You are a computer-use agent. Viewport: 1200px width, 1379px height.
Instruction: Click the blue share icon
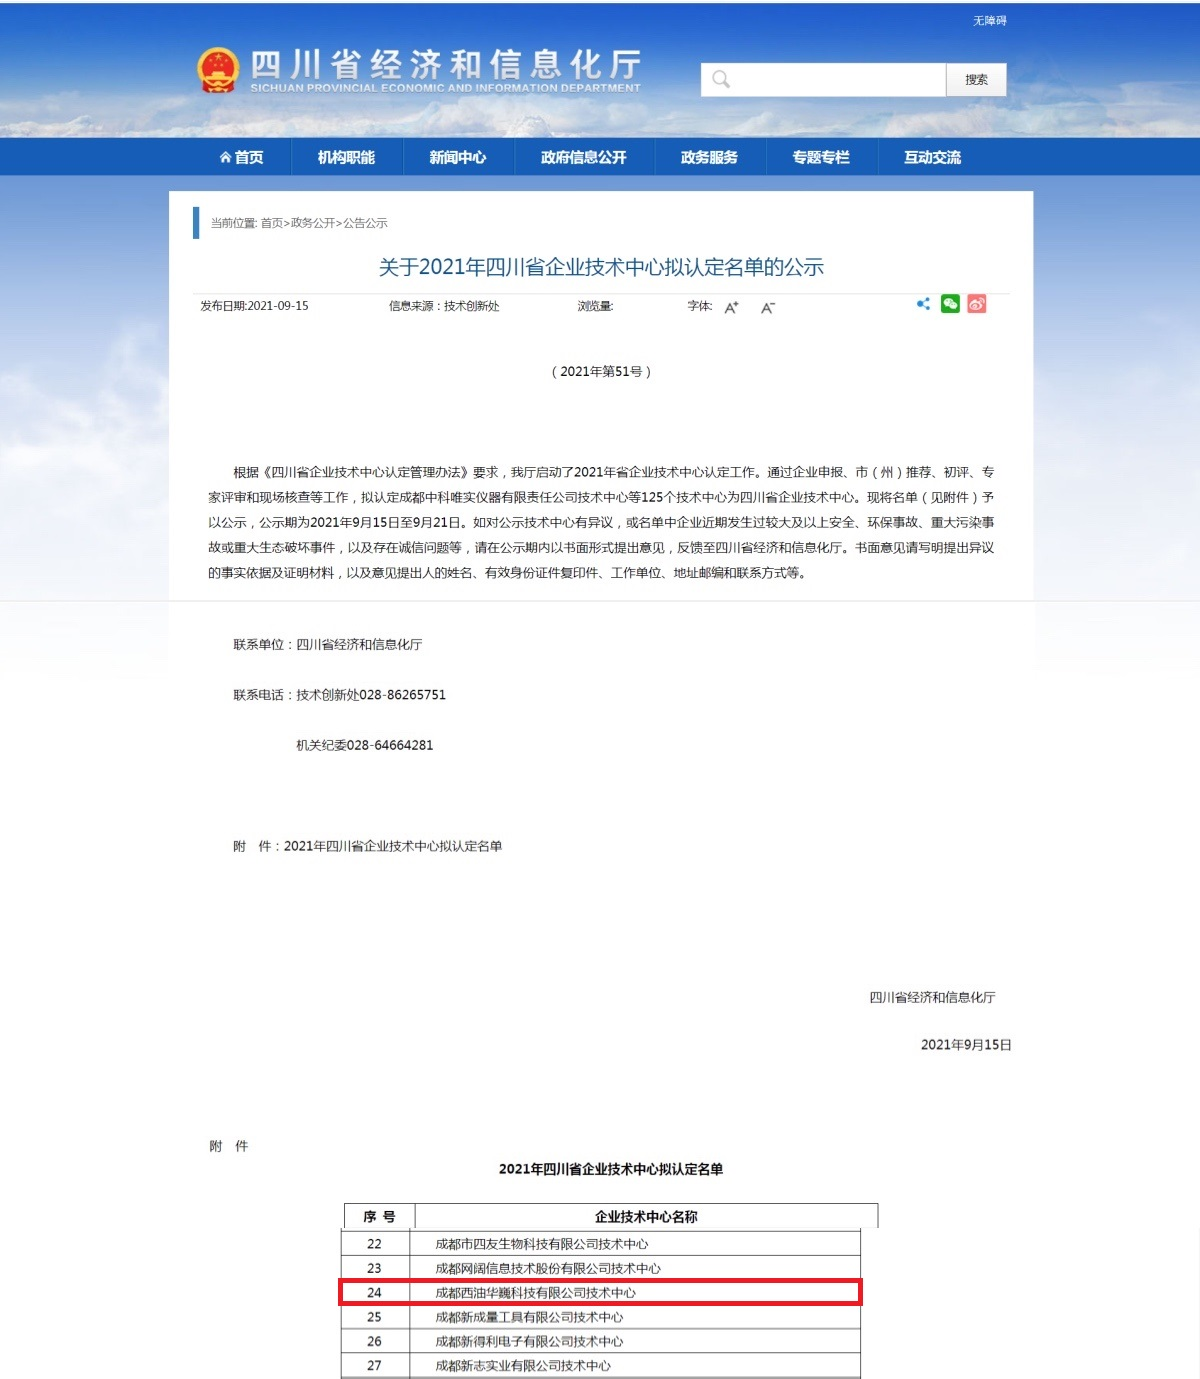923,304
